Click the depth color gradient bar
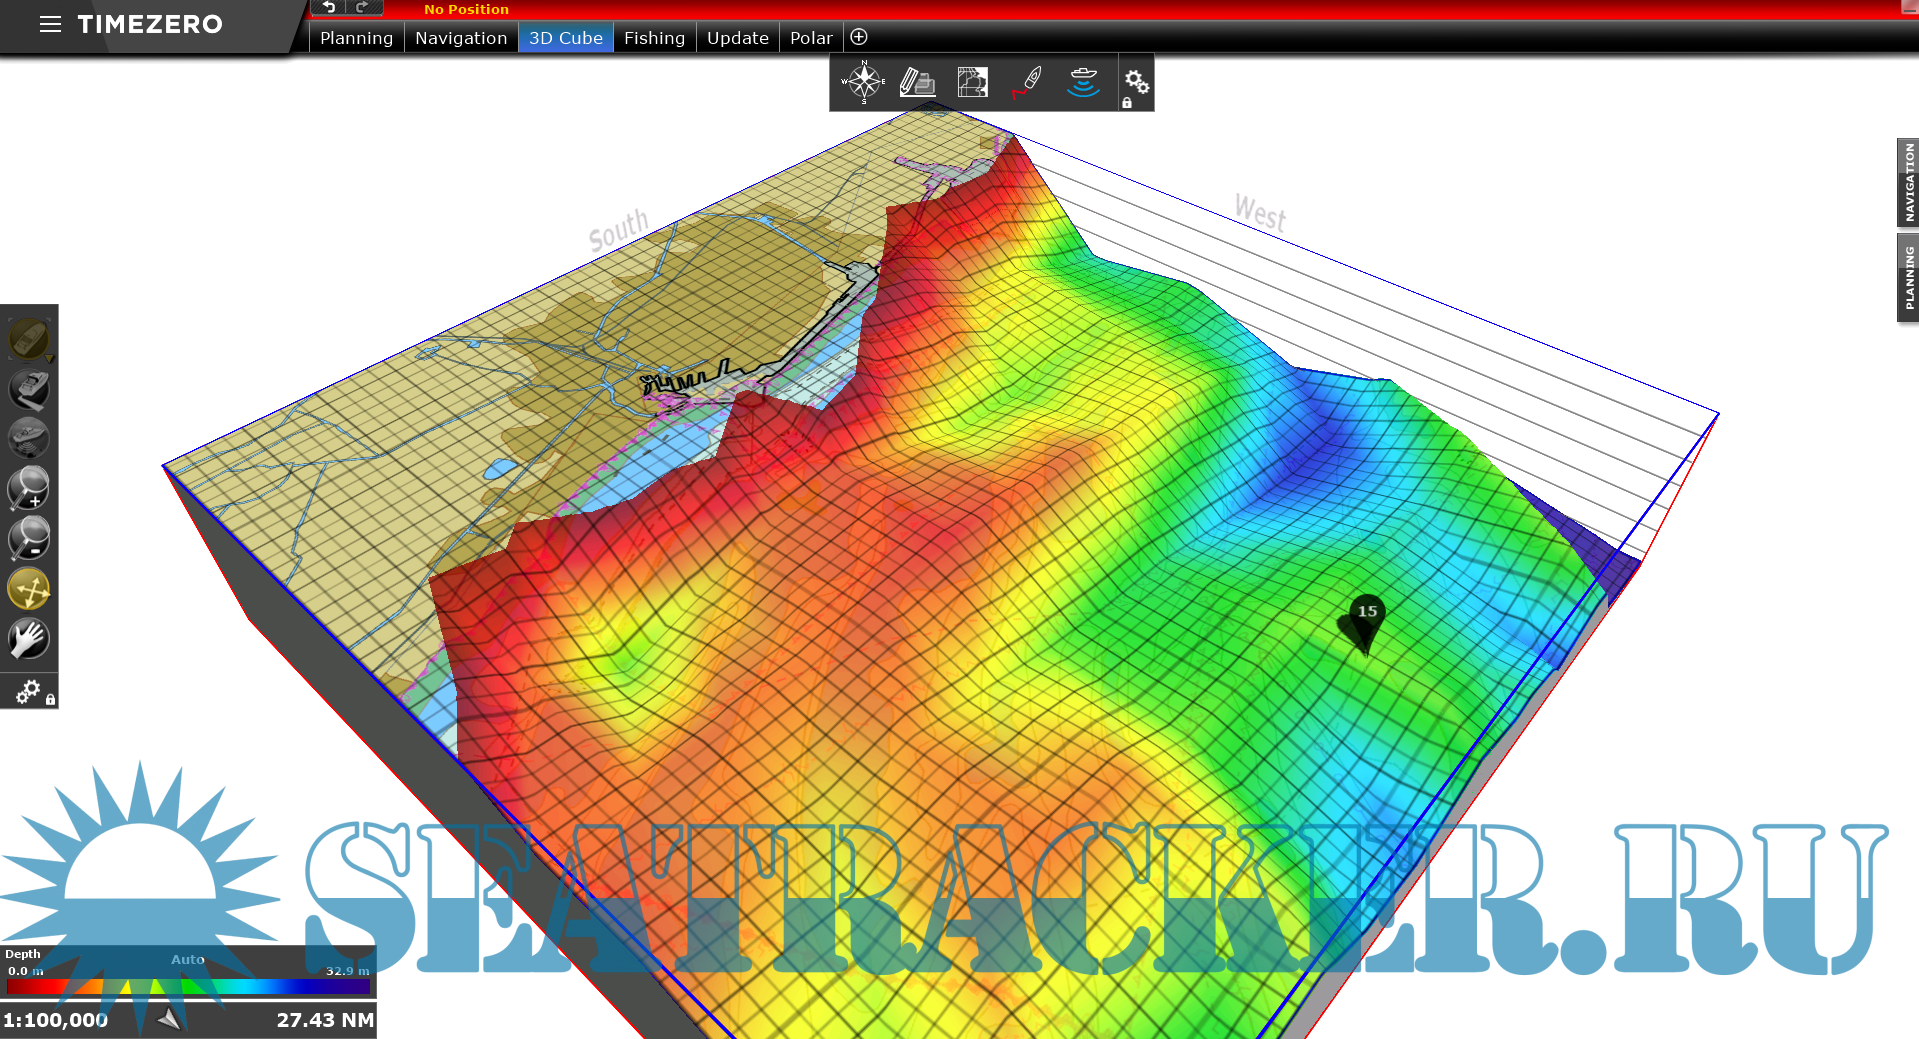 (188, 987)
